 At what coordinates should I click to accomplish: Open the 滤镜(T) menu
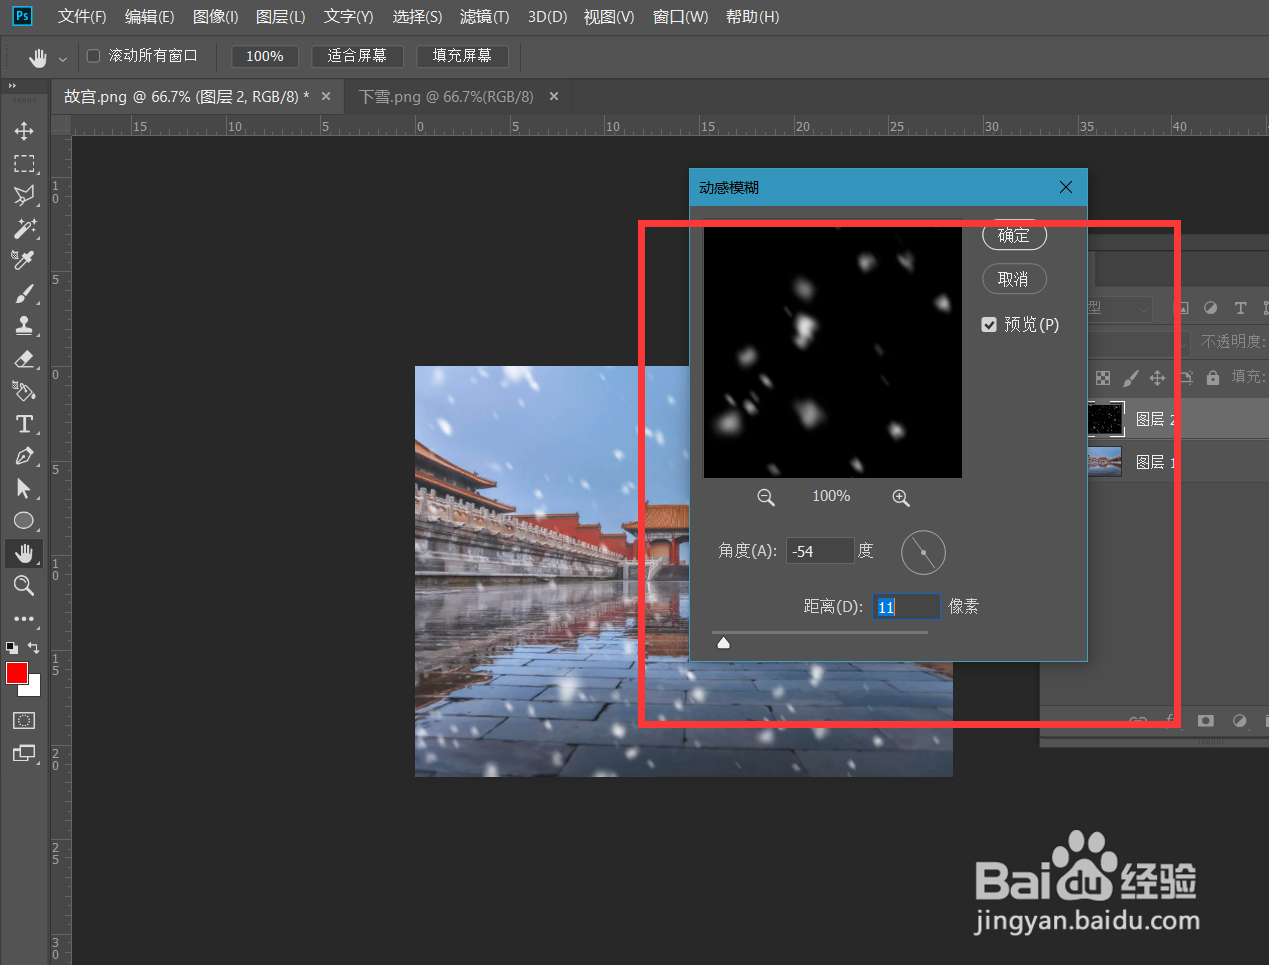click(484, 16)
